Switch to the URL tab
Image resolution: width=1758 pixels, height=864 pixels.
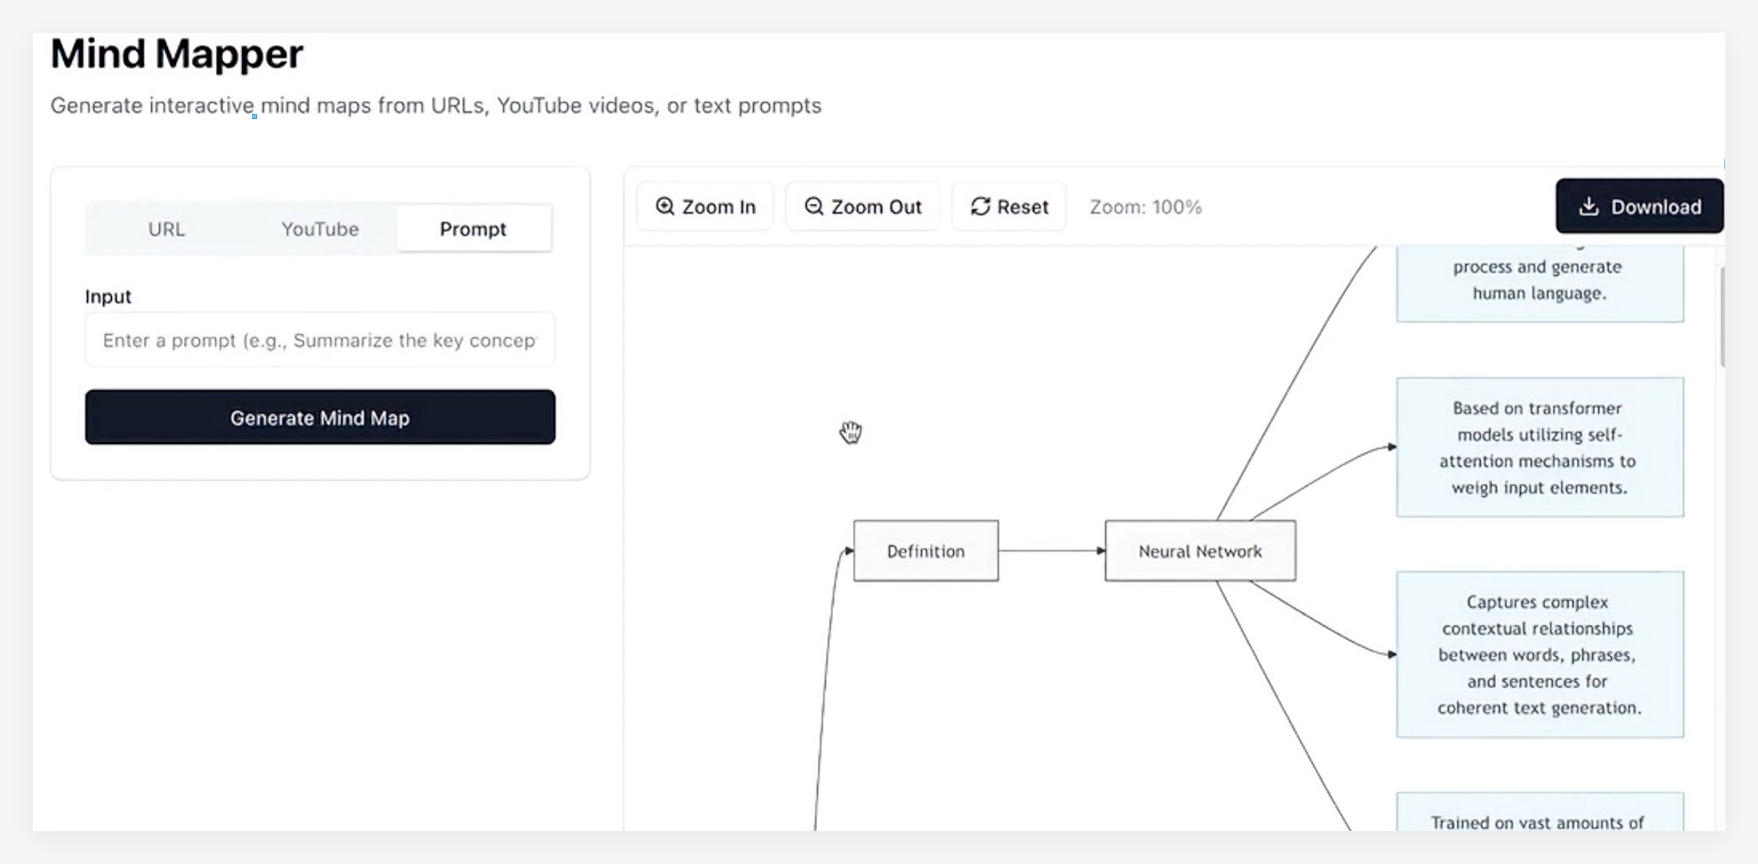tap(166, 229)
